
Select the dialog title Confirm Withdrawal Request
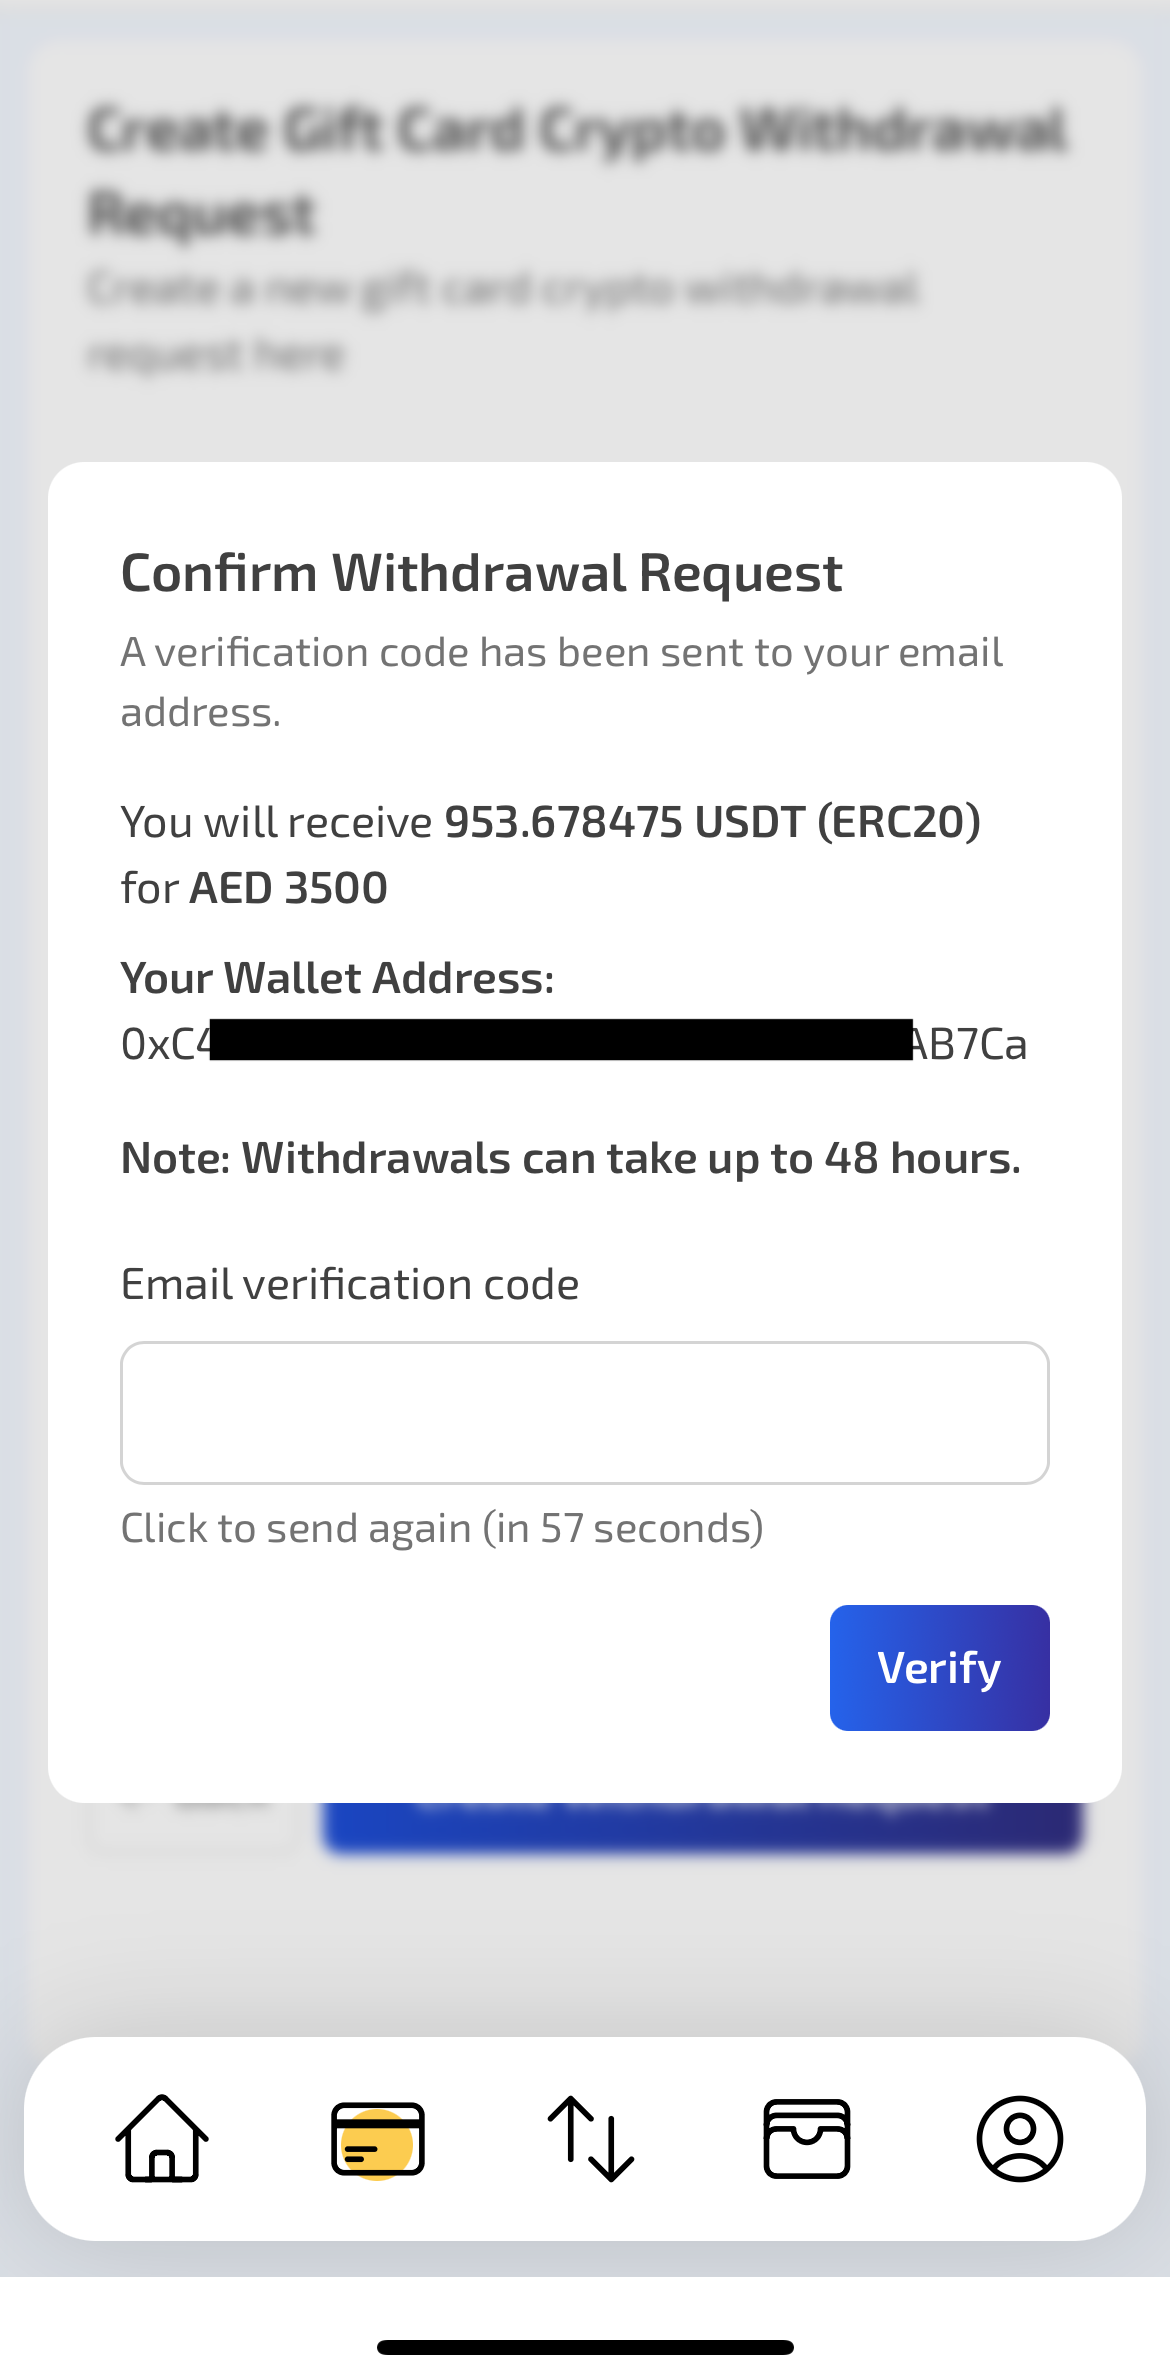481,571
